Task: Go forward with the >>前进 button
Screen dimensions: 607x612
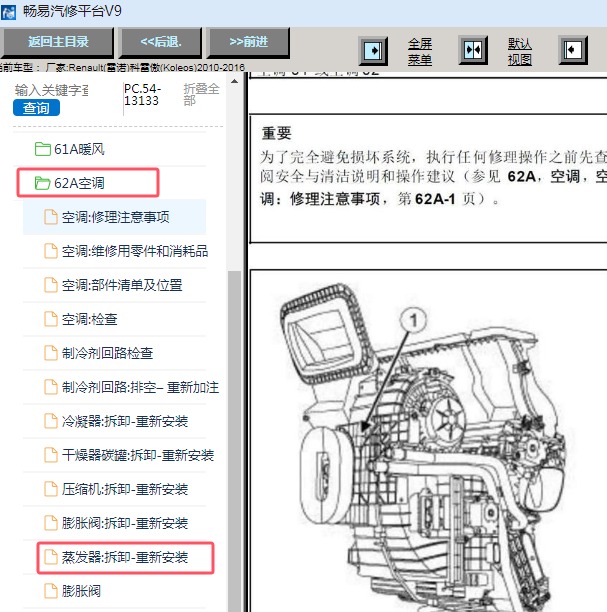Action: [248, 42]
